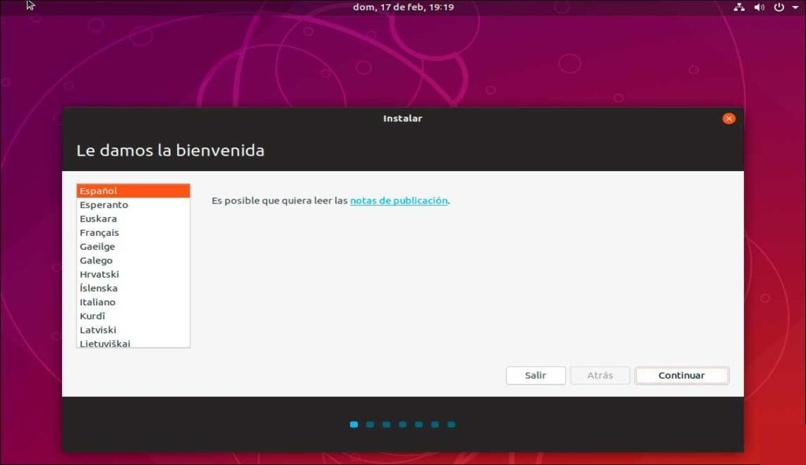Open the network status icon in top bar
806x465 pixels.
click(739, 7)
